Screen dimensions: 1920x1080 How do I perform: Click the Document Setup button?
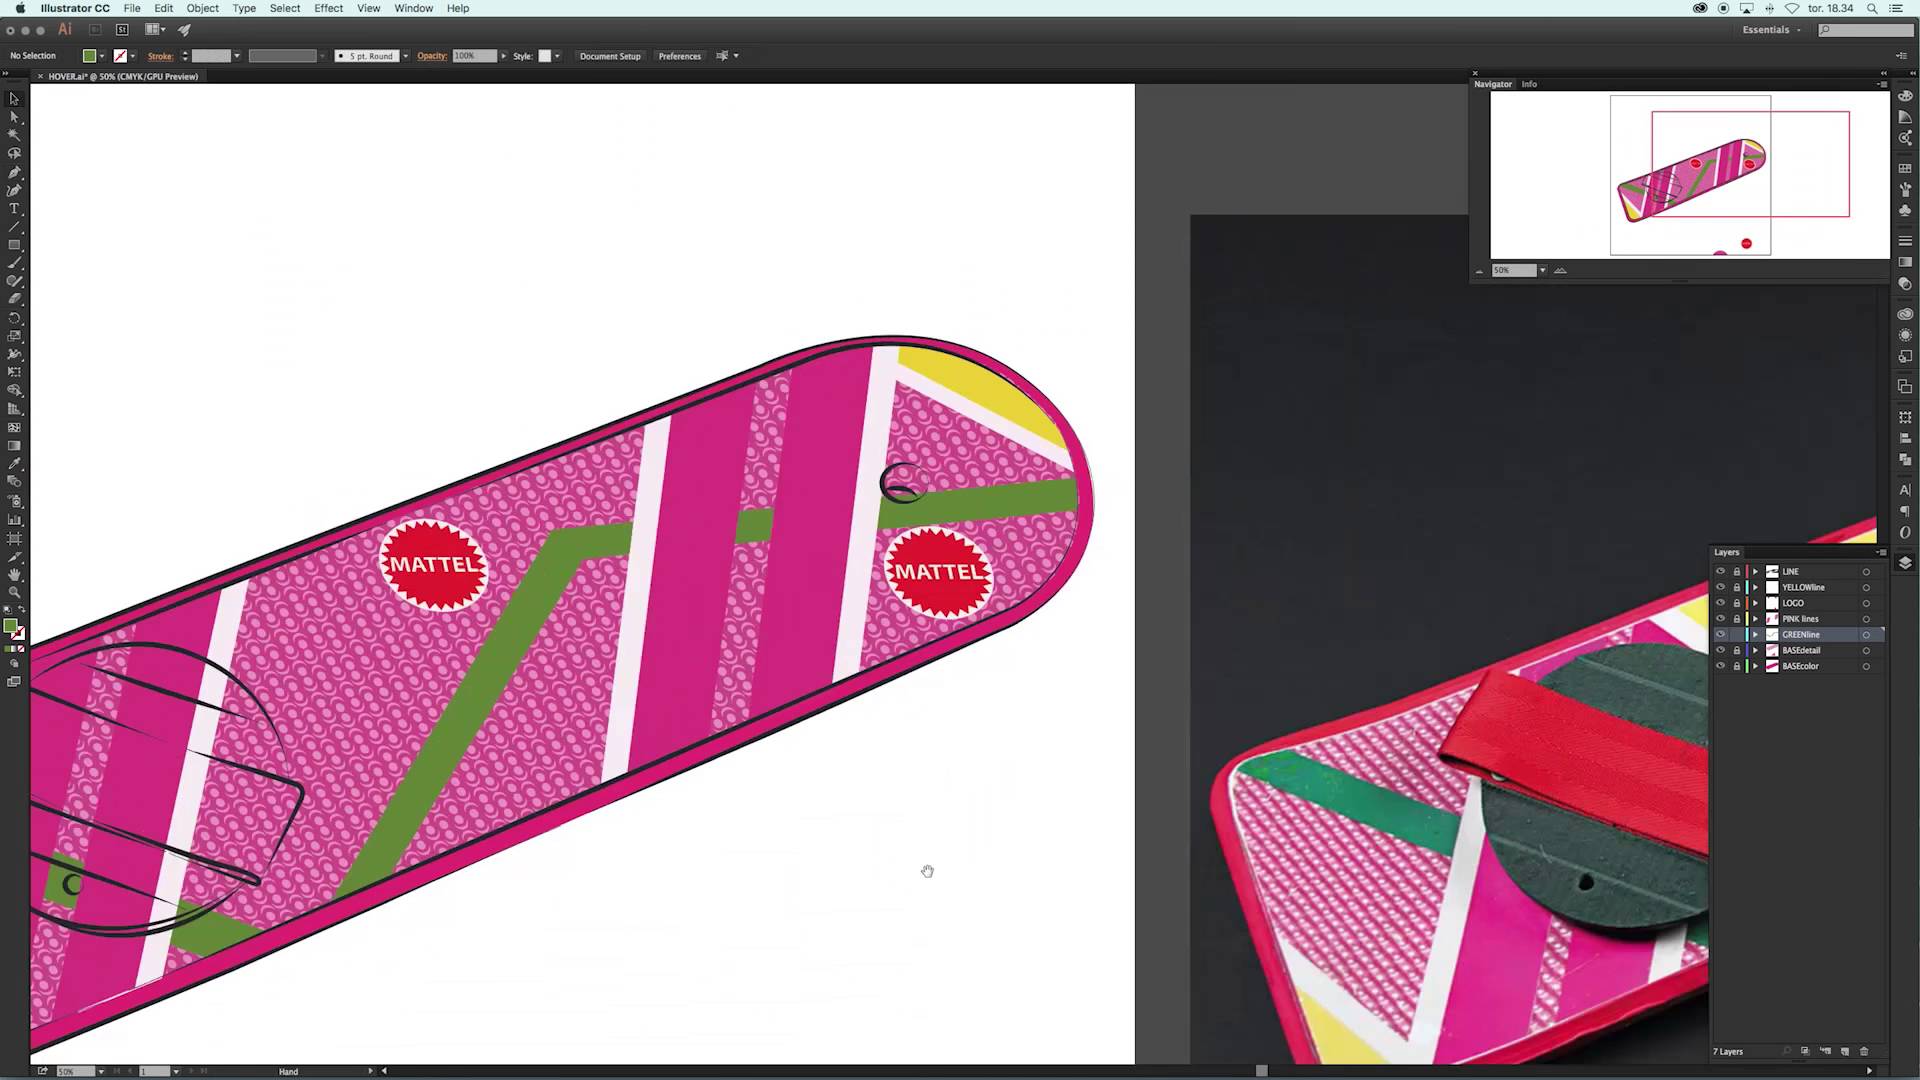[x=610, y=56]
